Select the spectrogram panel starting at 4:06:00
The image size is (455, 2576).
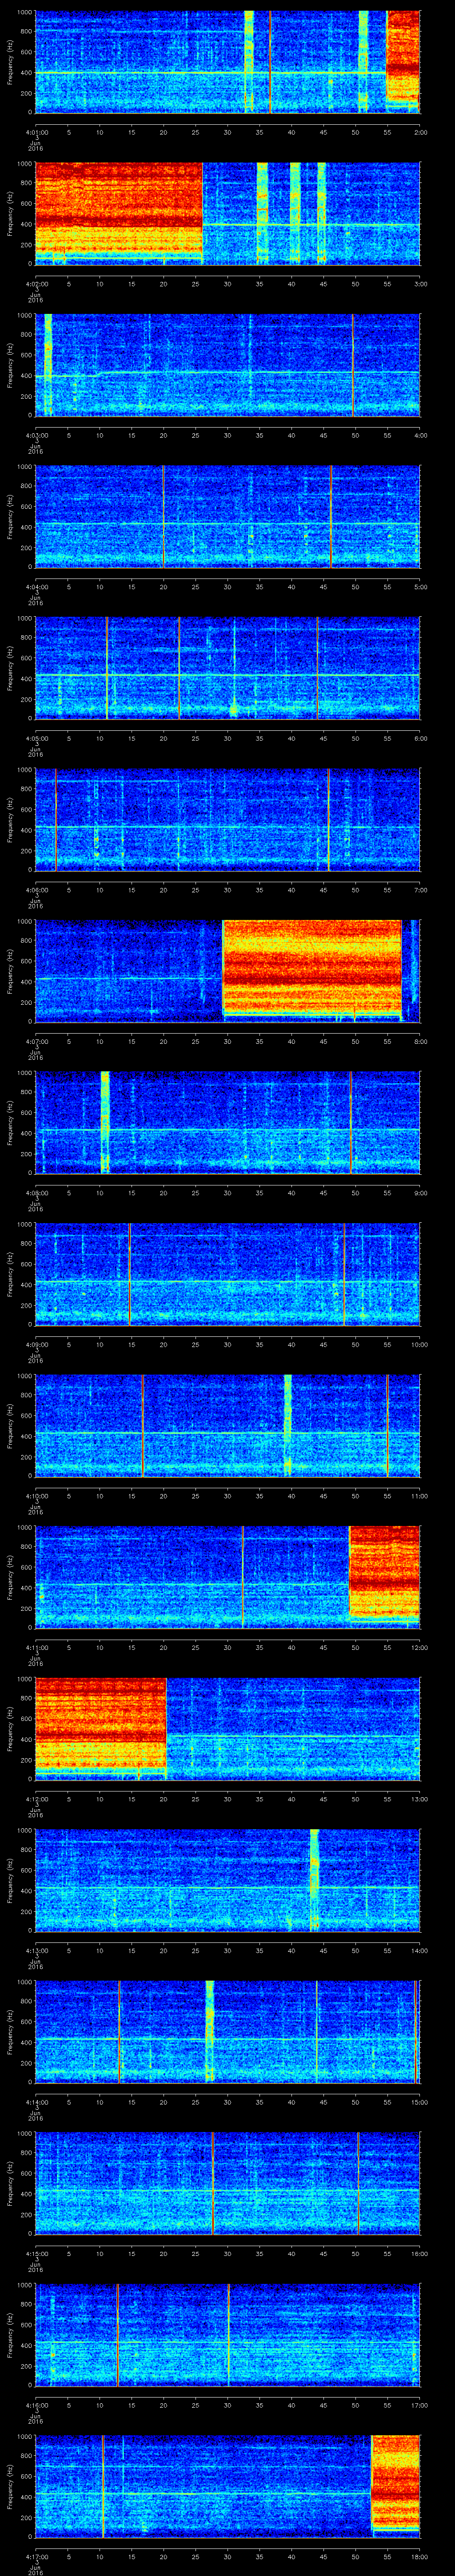[227, 819]
